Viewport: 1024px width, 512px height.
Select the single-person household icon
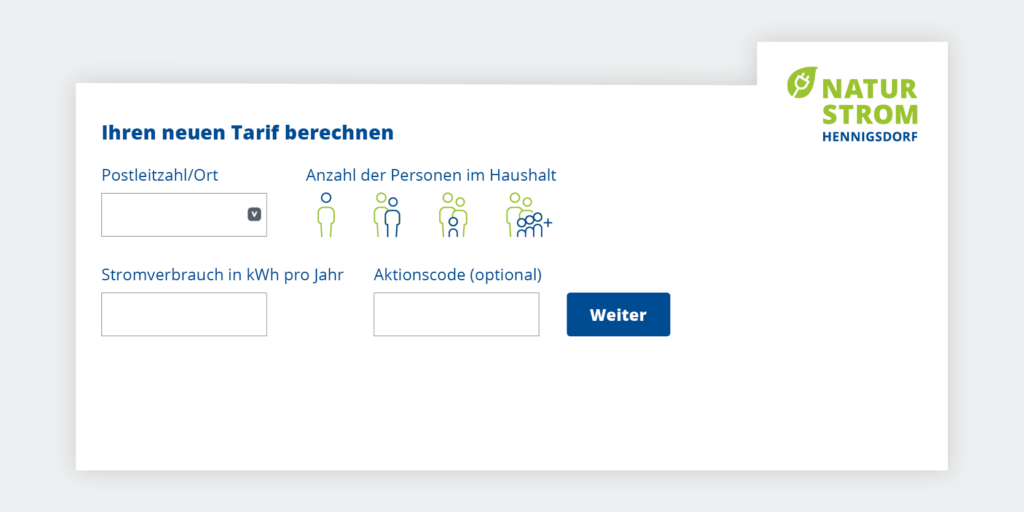[326, 215]
